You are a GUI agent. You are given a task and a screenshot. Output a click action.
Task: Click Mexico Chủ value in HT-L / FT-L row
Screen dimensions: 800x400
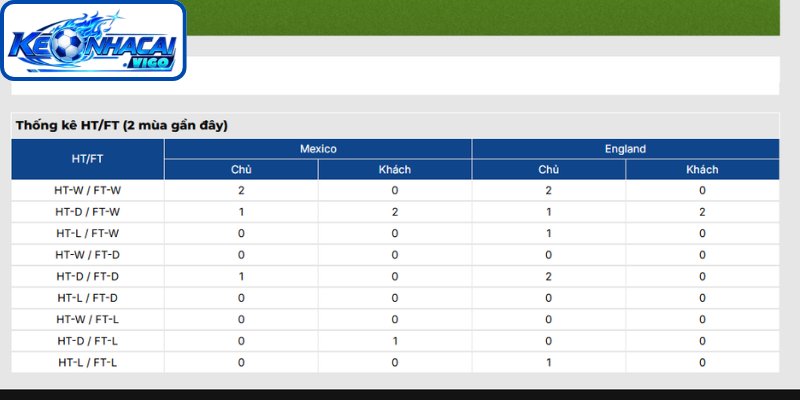click(241, 363)
